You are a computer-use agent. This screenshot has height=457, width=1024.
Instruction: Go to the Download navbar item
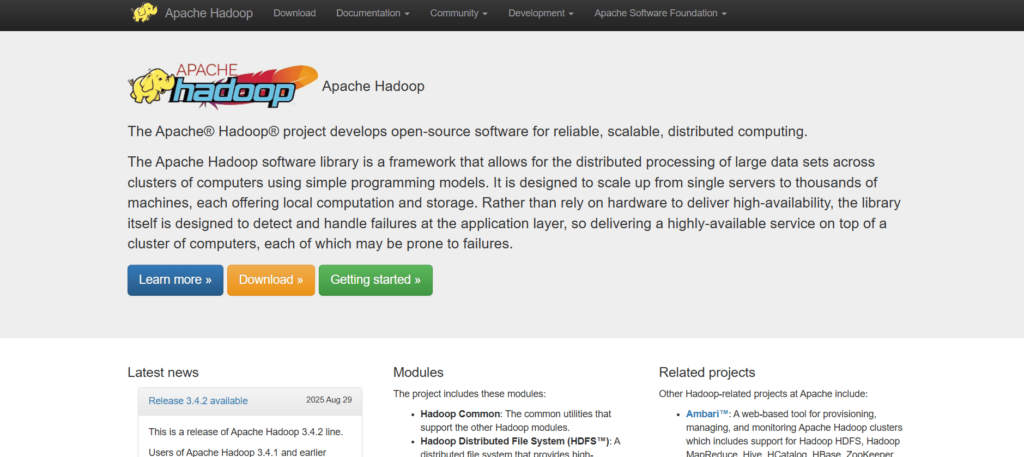(x=294, y=13)
